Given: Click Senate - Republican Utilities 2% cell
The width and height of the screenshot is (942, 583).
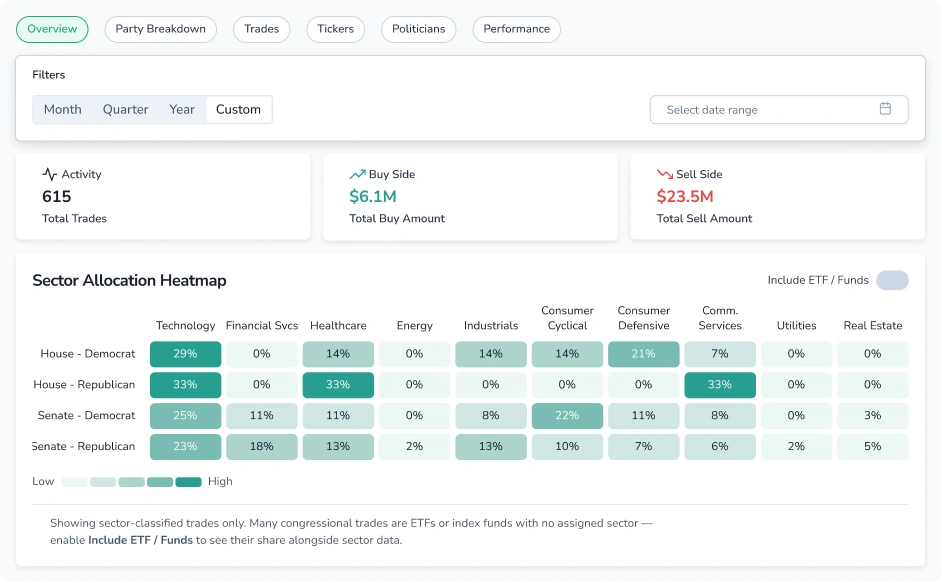Looking at the screenshot, I should coord(796,447).
